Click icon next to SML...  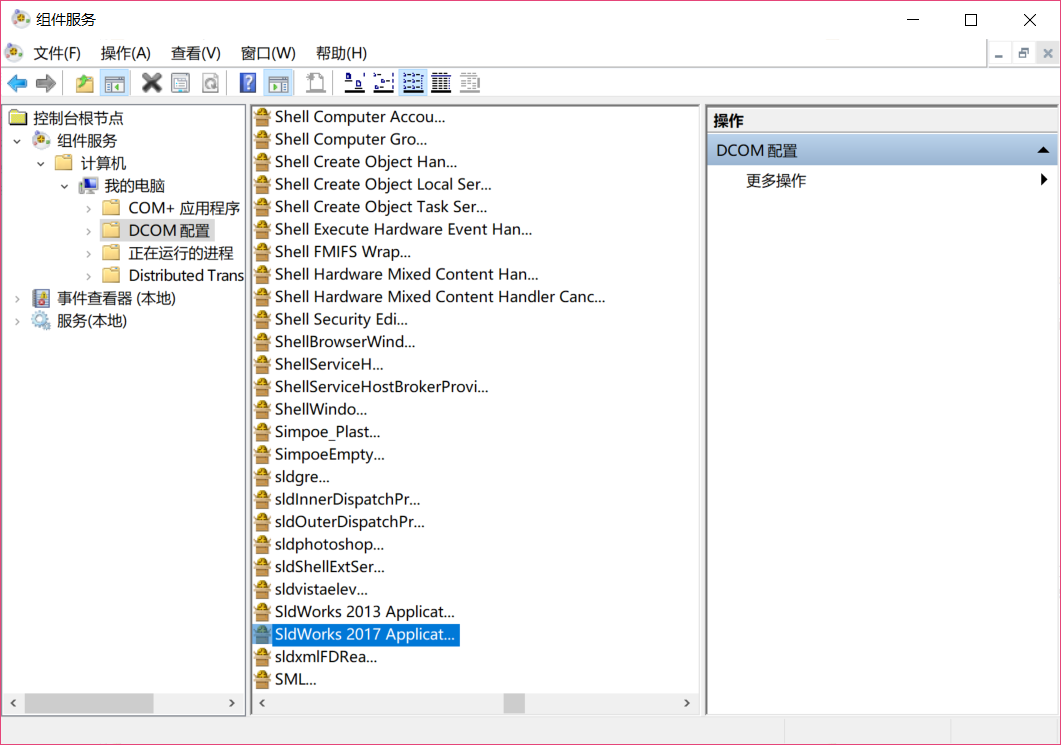pyautogui.click(x=263, y=679)
